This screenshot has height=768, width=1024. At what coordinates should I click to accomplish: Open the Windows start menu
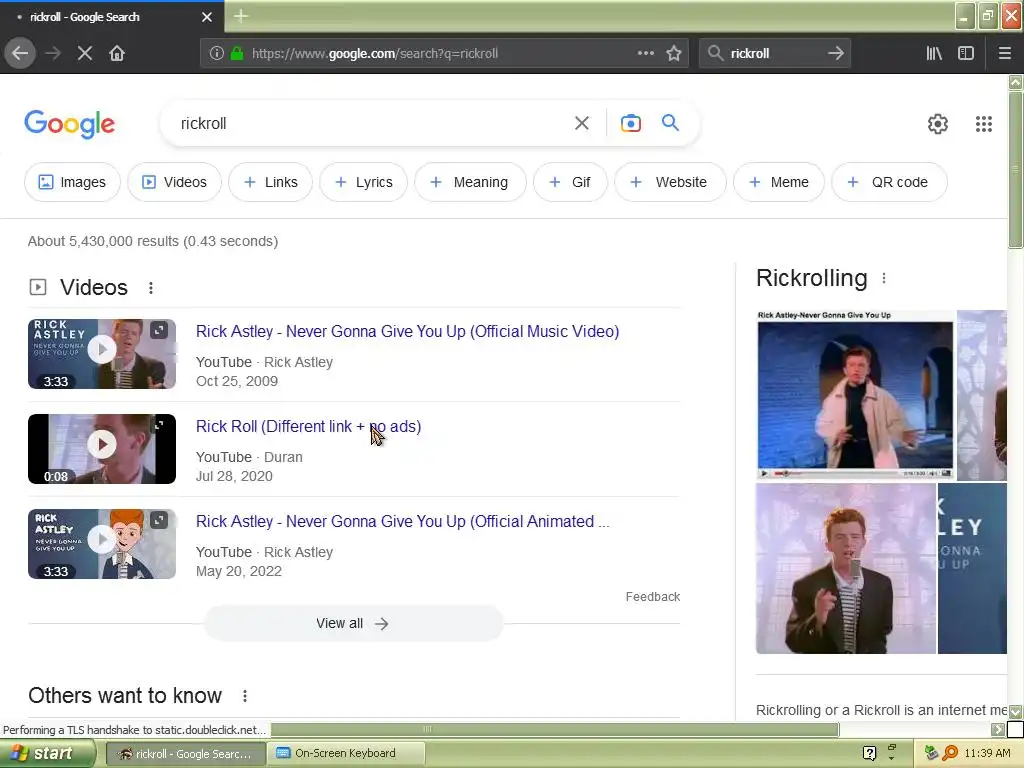(47, 753)
